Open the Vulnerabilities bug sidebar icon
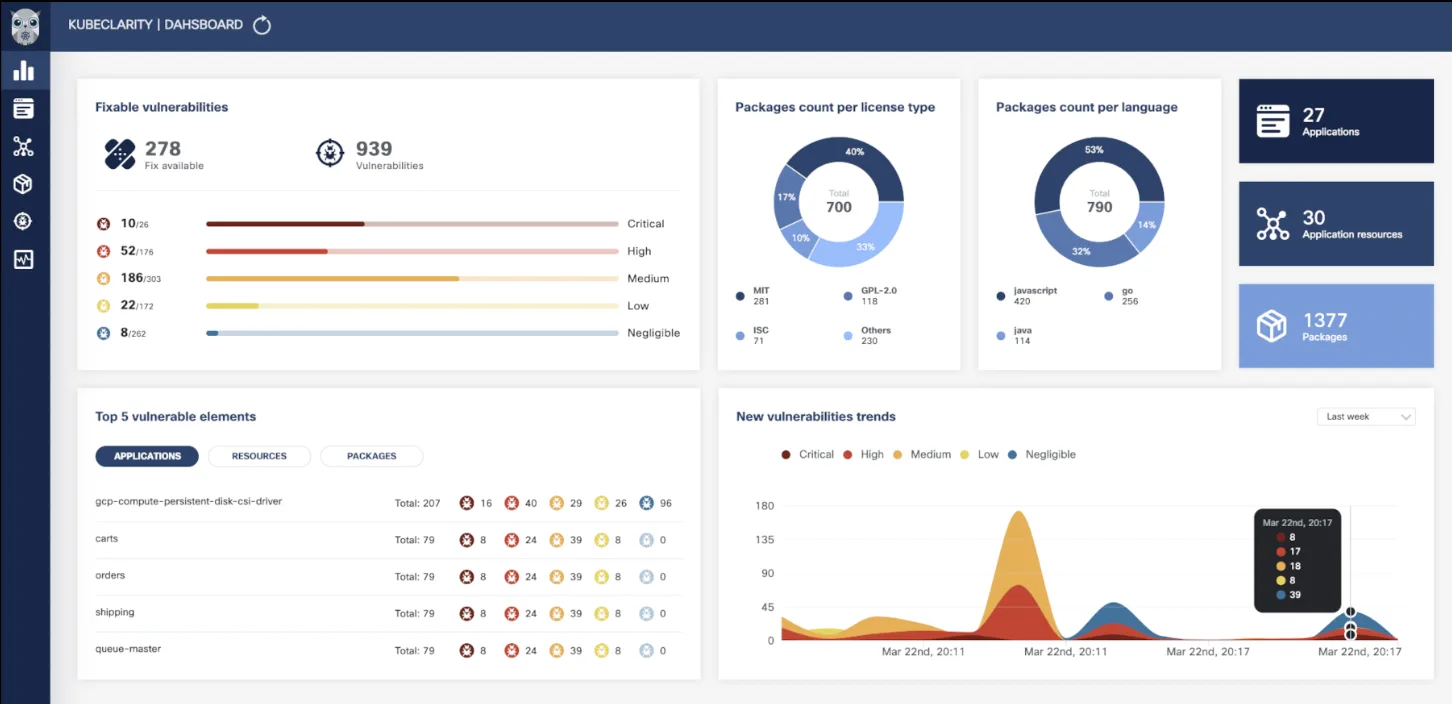The image size is (1452, 704). pyautogui.click(x=23, y=221)
